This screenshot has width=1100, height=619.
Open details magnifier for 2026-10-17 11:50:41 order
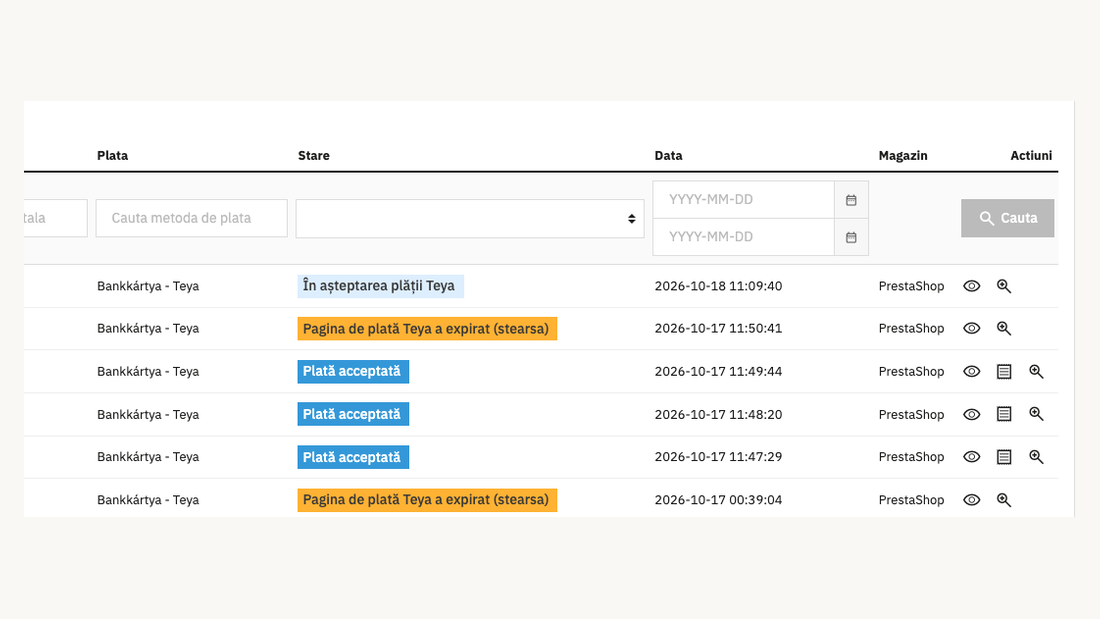point(1004,328)
